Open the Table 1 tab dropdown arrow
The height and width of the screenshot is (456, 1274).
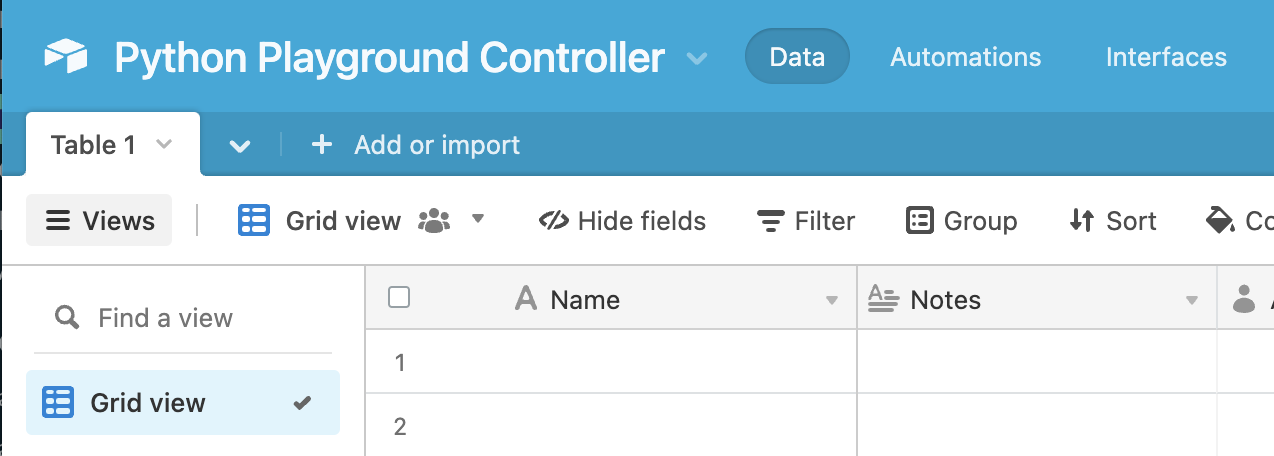pyautogui.click(x=164, y=145)
